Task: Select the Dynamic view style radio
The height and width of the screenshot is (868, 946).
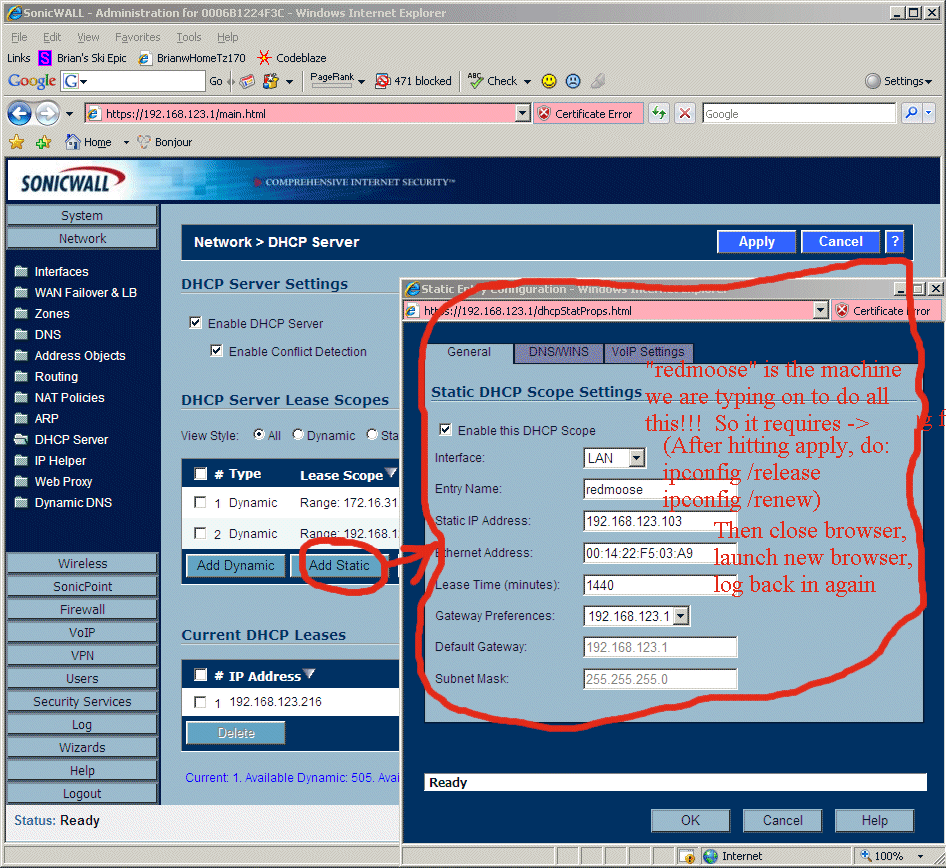Action: coord(298,434)
